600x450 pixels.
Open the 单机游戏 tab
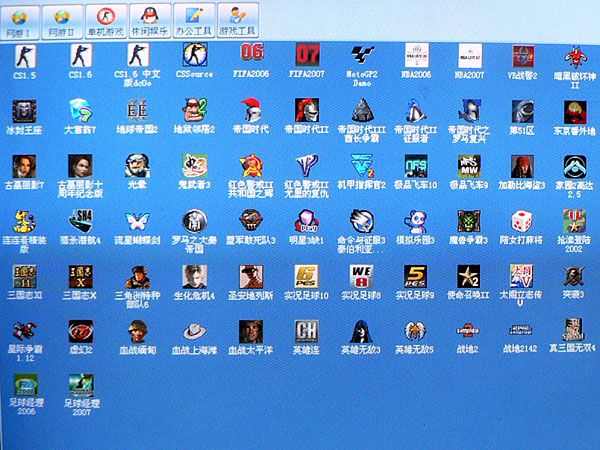pyautogui.click(x=107, y=19)
